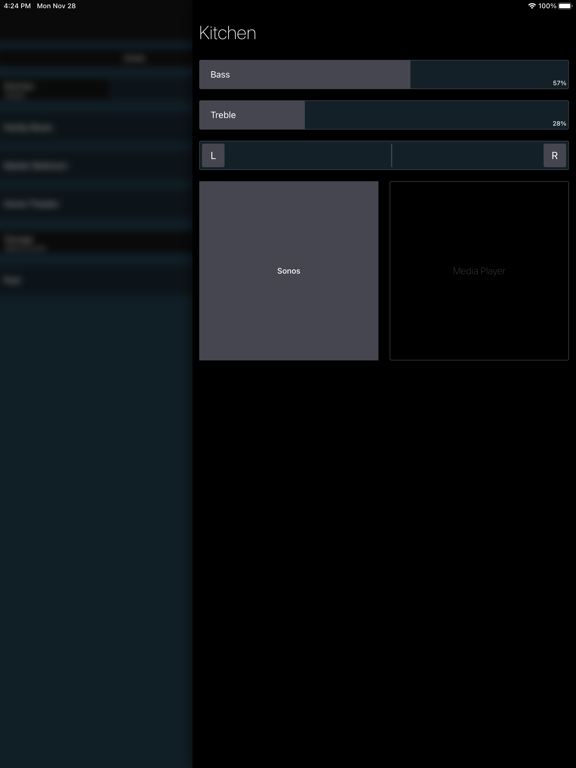Image resolution: width=576 pixels, height=768 pixels.
Task: Click the balance slider center marker
Action: [391, 156]
